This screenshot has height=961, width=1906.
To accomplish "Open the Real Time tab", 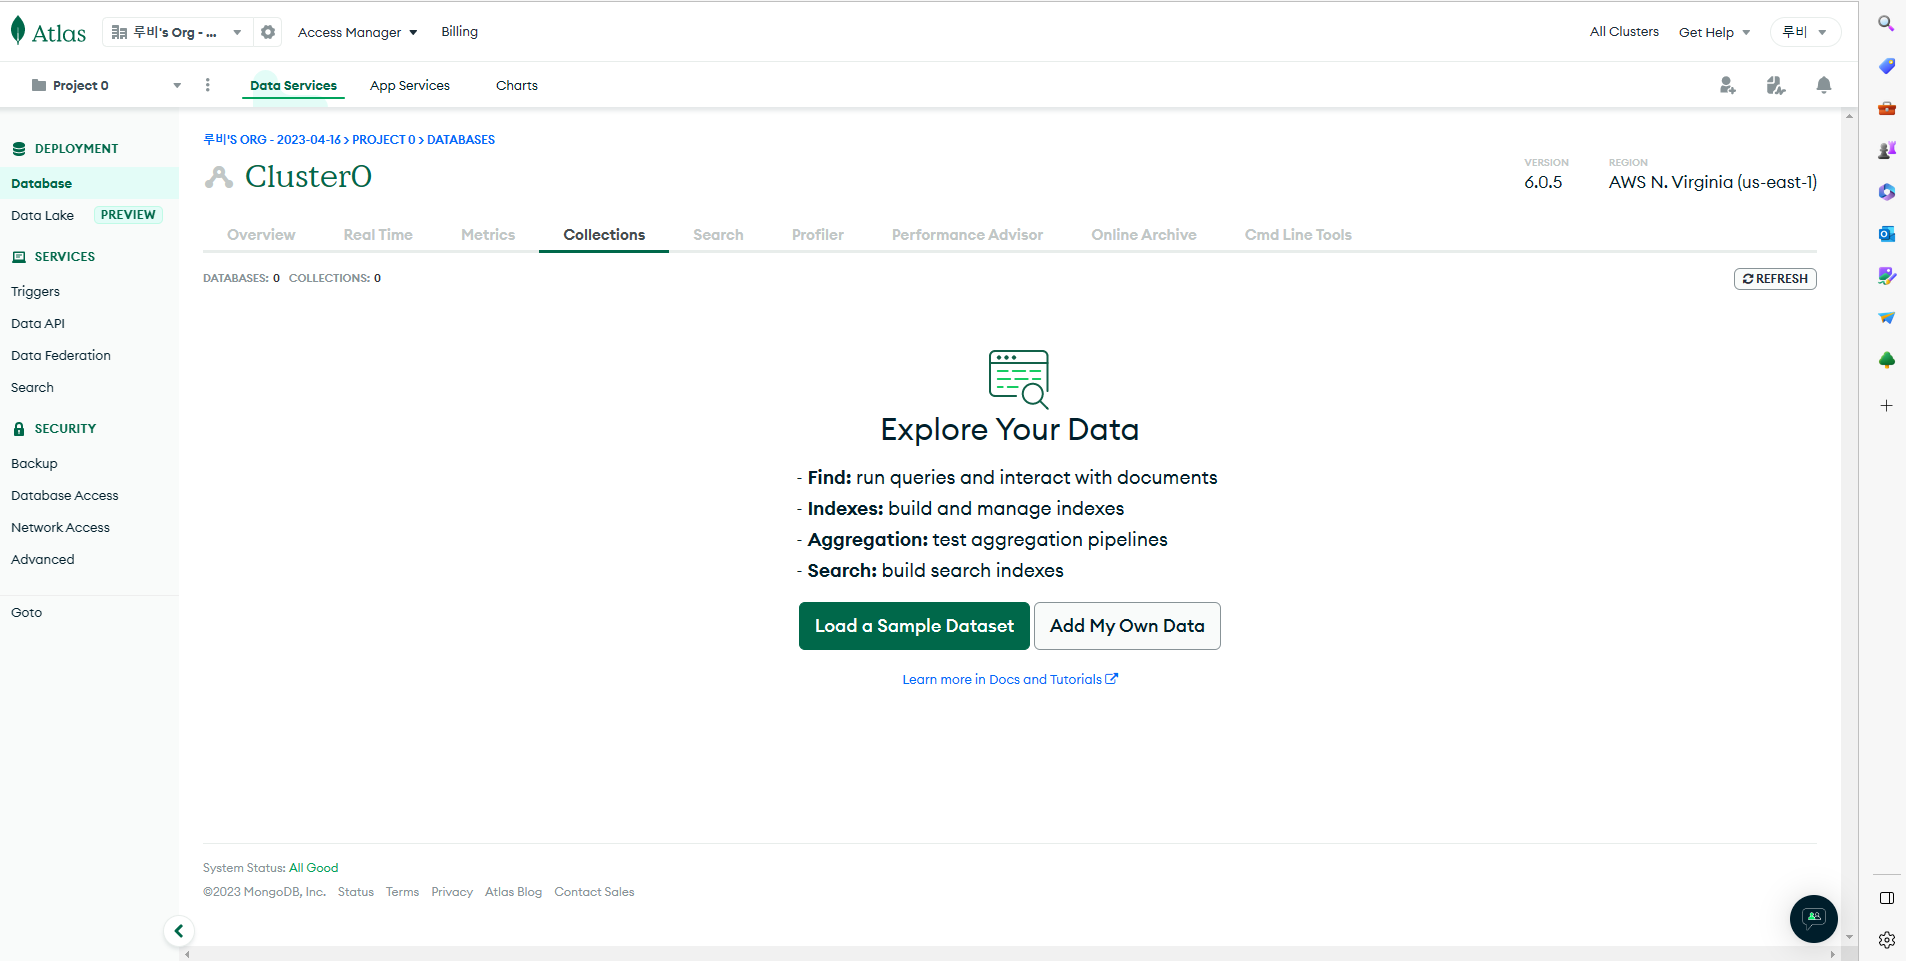I will [378, 235].
